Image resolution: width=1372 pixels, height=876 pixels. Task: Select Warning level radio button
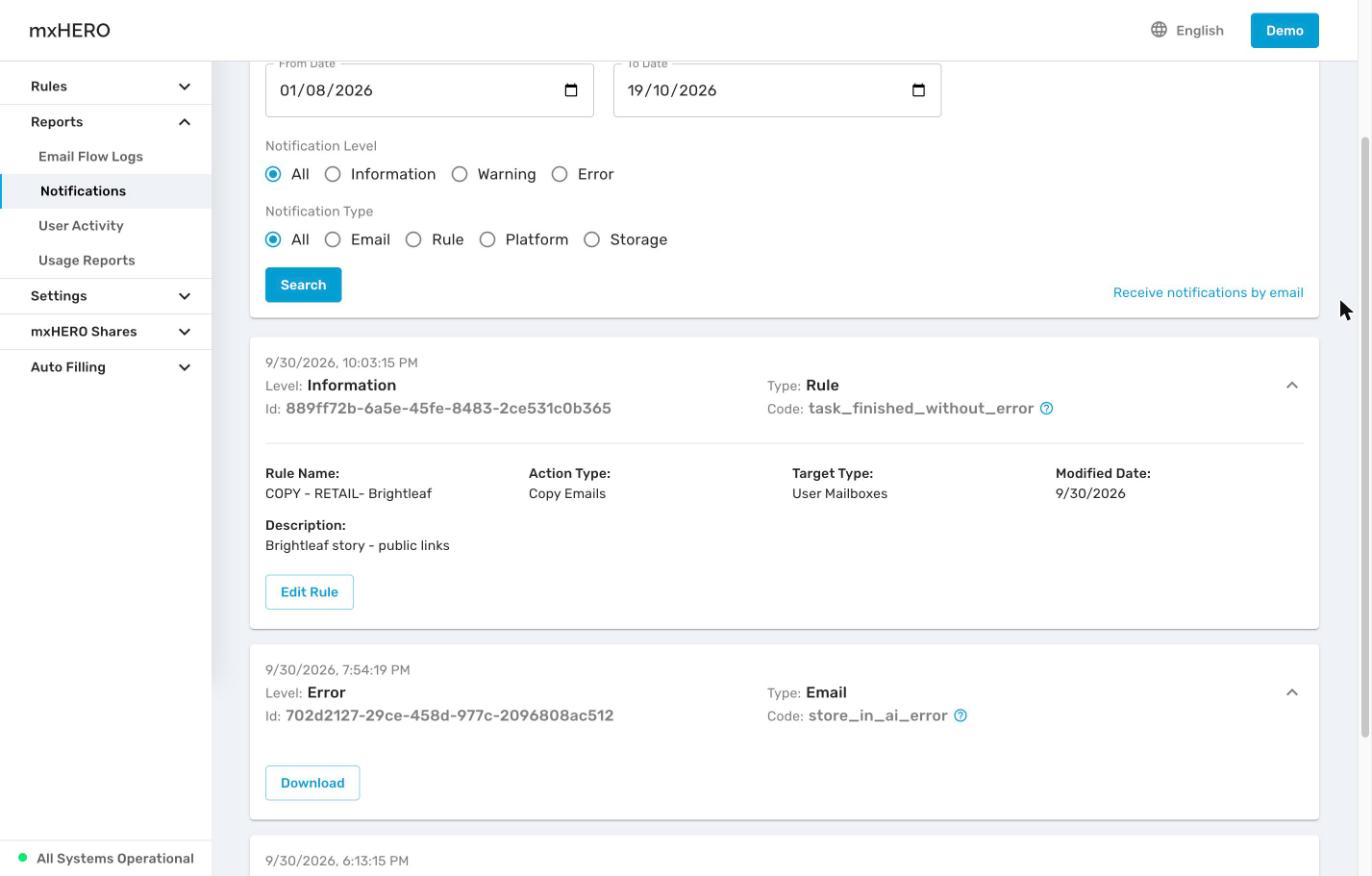pyautogui.click(x=459, y=174)
